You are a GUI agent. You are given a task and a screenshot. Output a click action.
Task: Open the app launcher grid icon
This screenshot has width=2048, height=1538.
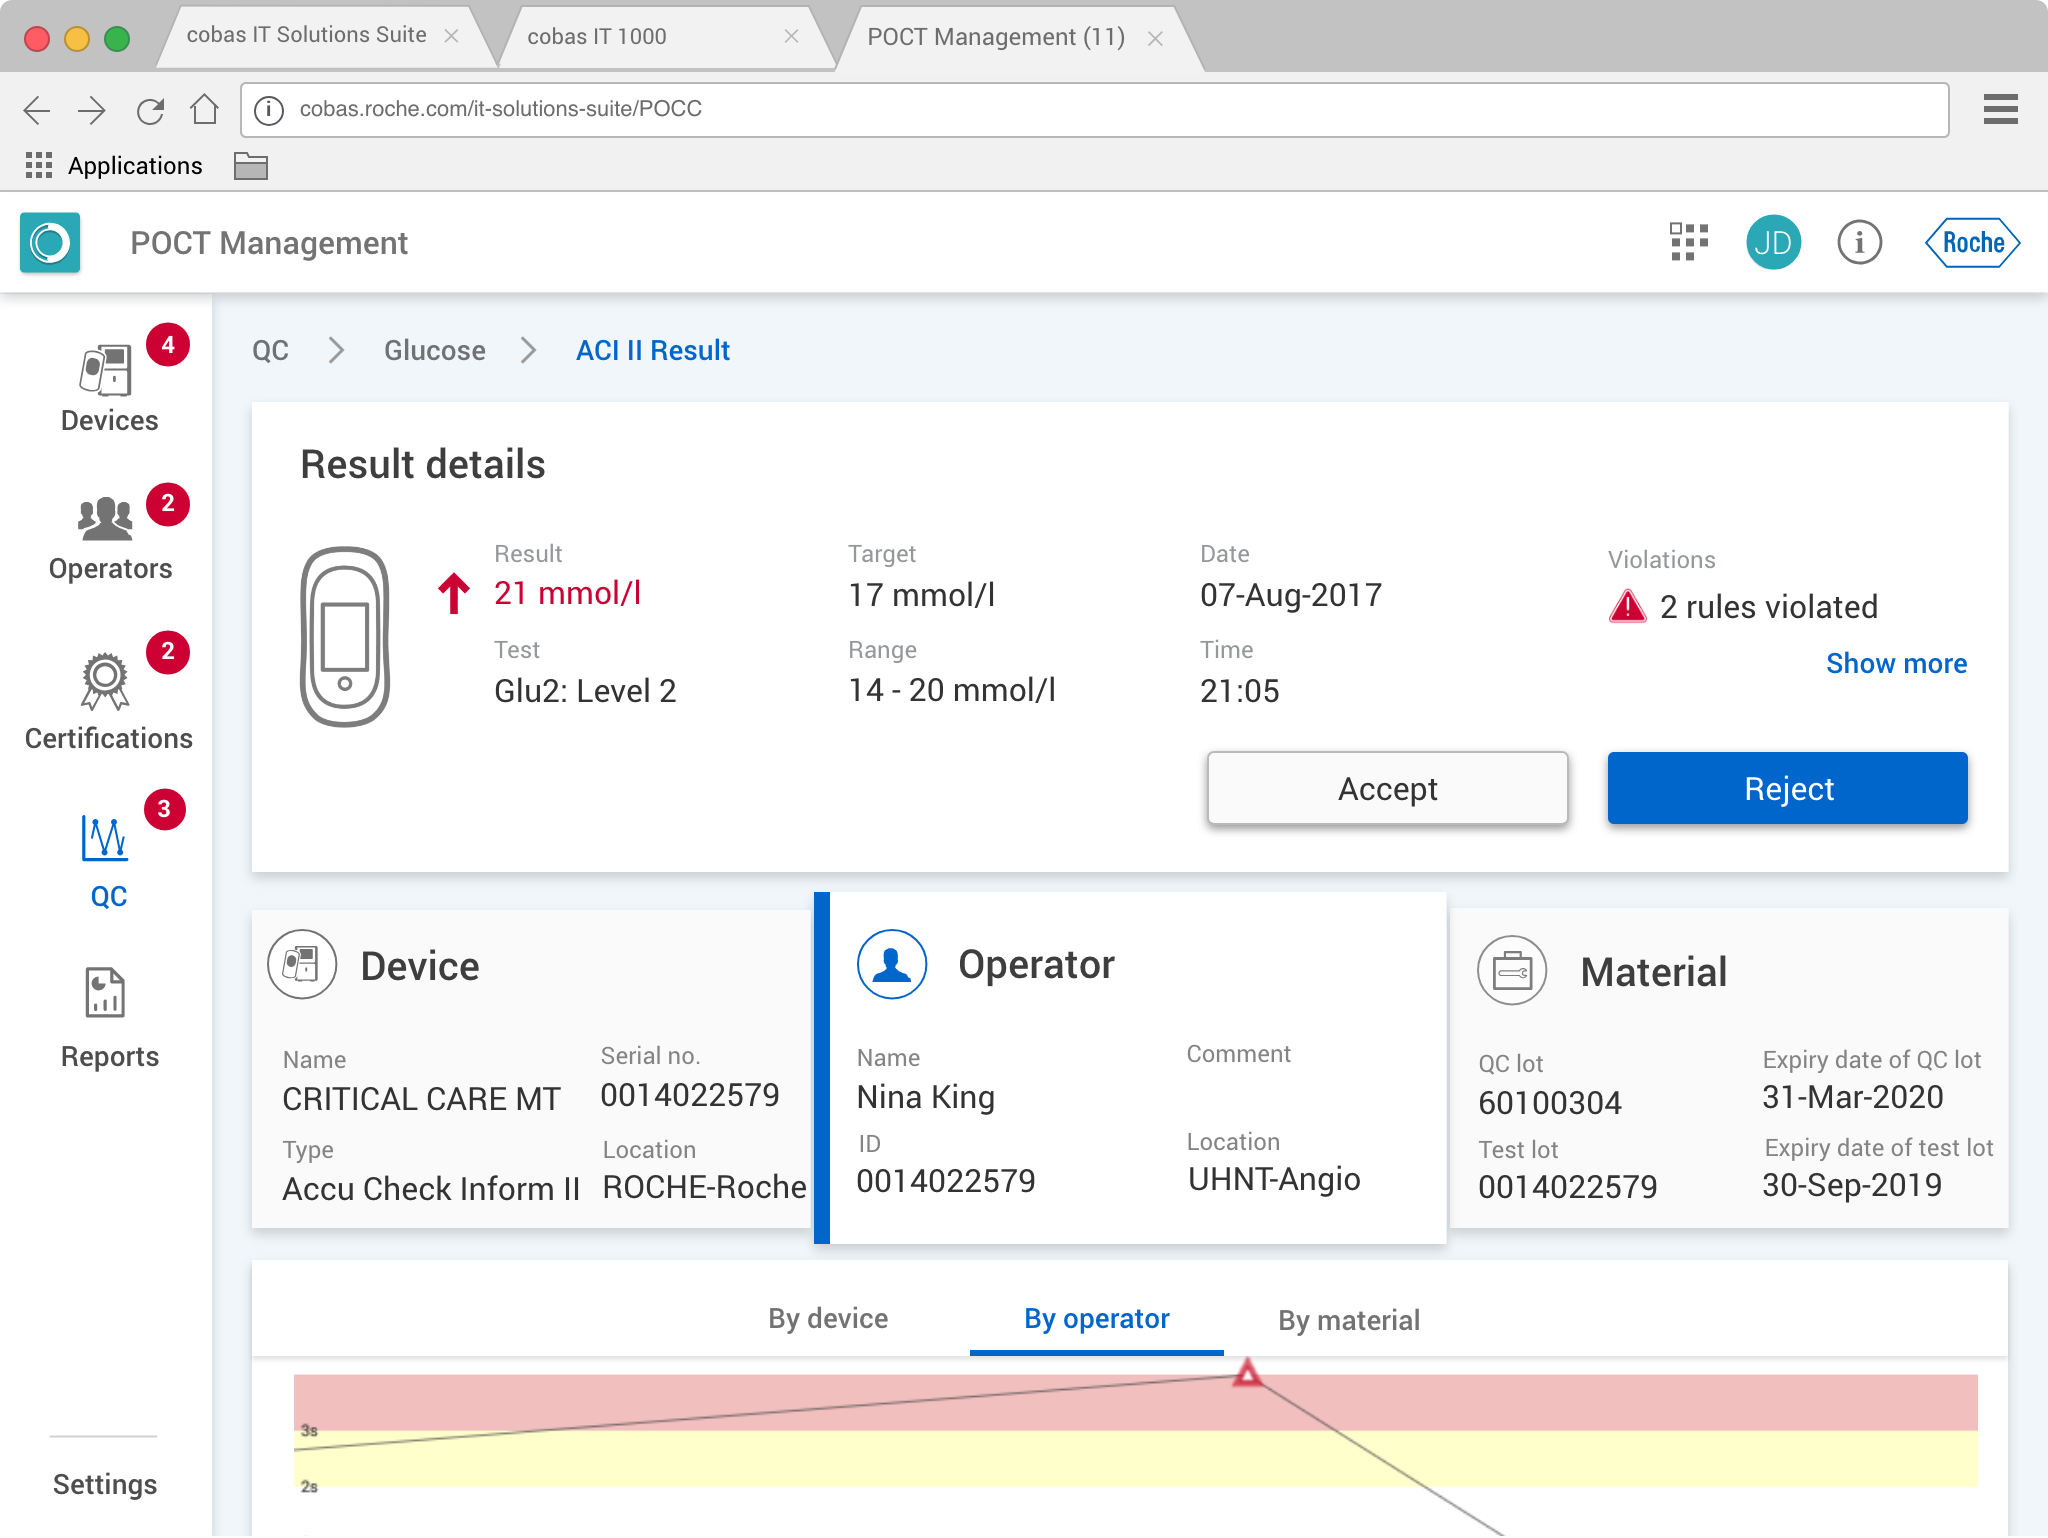(x=1689, y=242)
